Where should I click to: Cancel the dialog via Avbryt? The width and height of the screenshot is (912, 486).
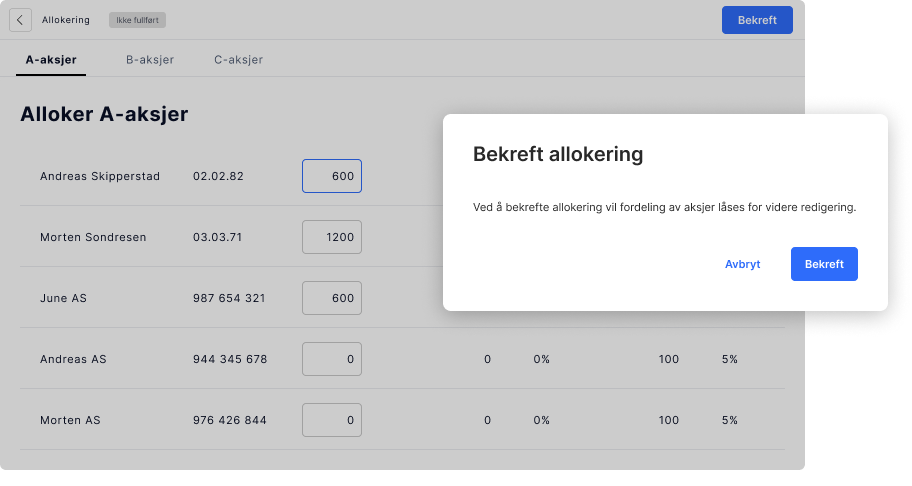[x=742, y=264]
